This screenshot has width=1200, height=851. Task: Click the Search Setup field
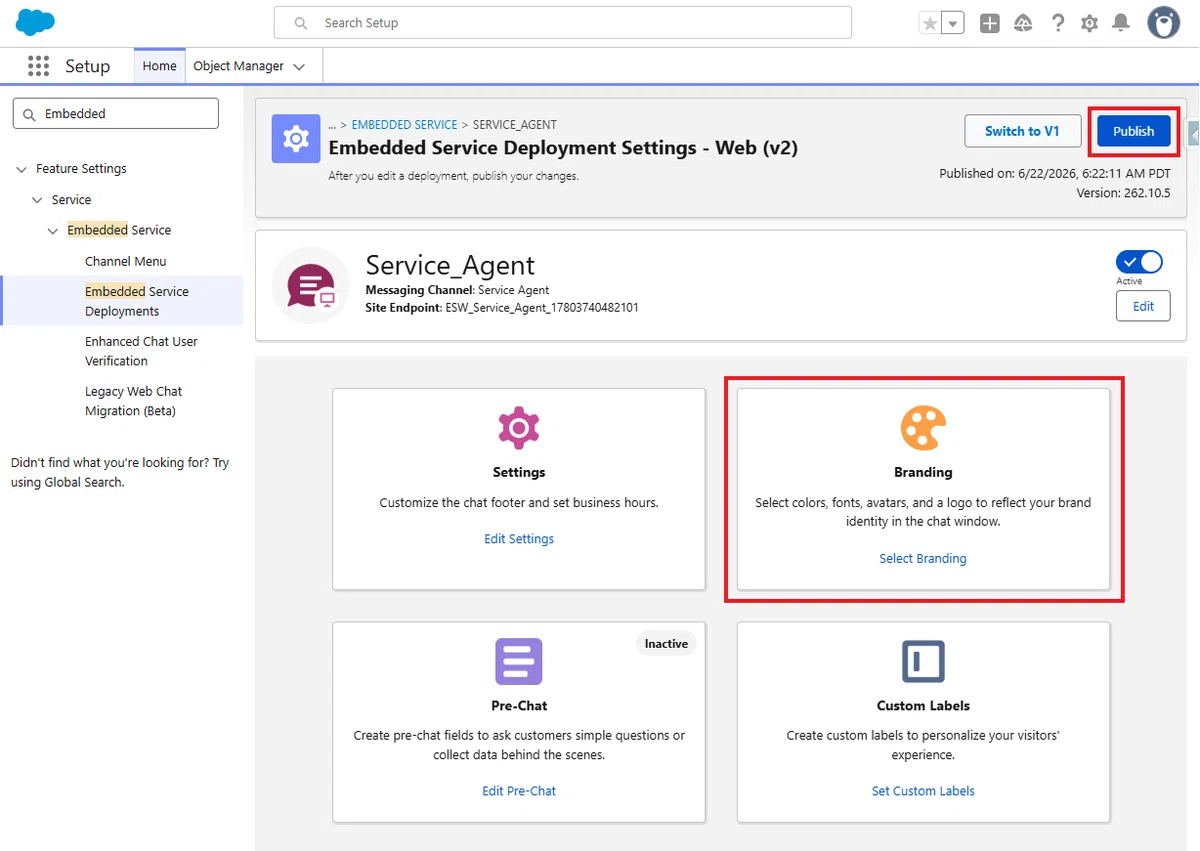pyautogui.click(x=563, y=22)
